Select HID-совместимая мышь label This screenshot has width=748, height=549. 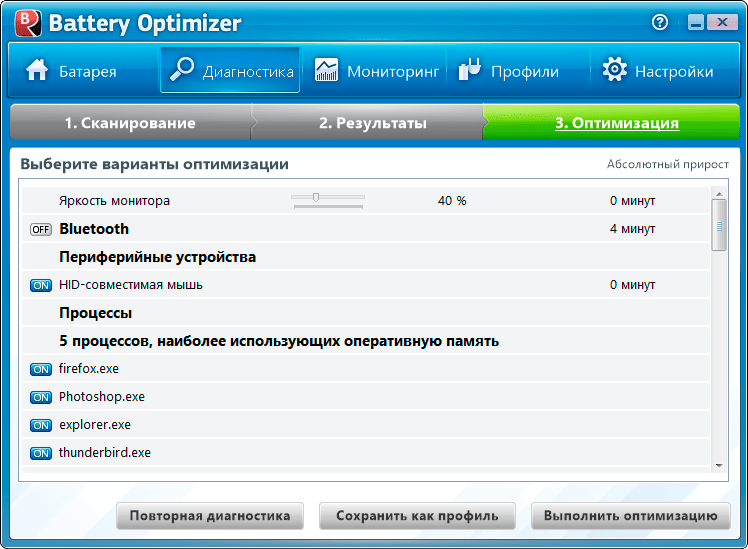131,285
